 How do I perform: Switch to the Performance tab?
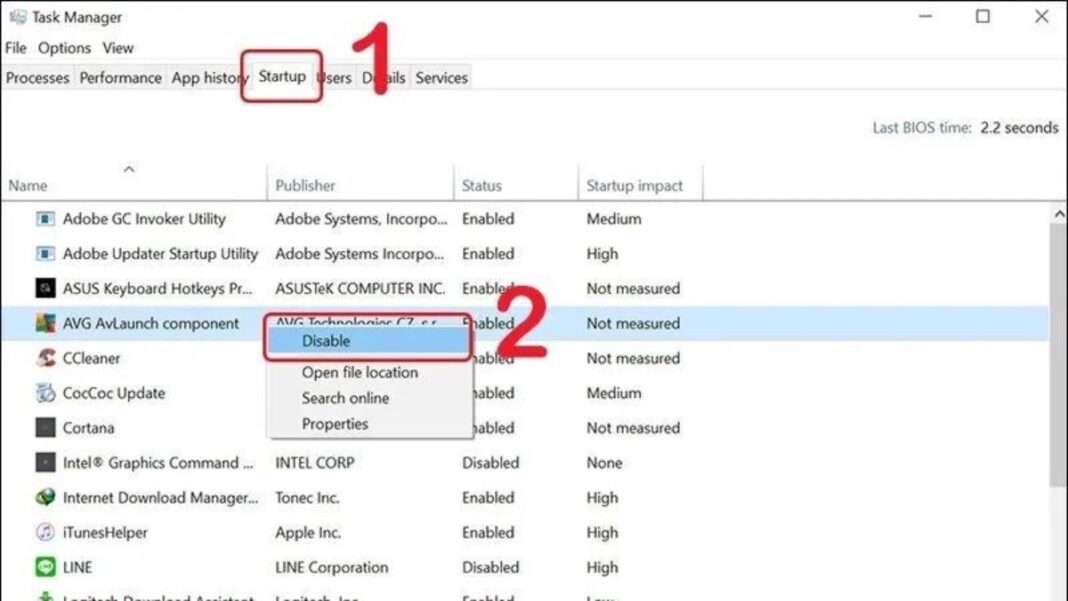[x=121, y=78]
